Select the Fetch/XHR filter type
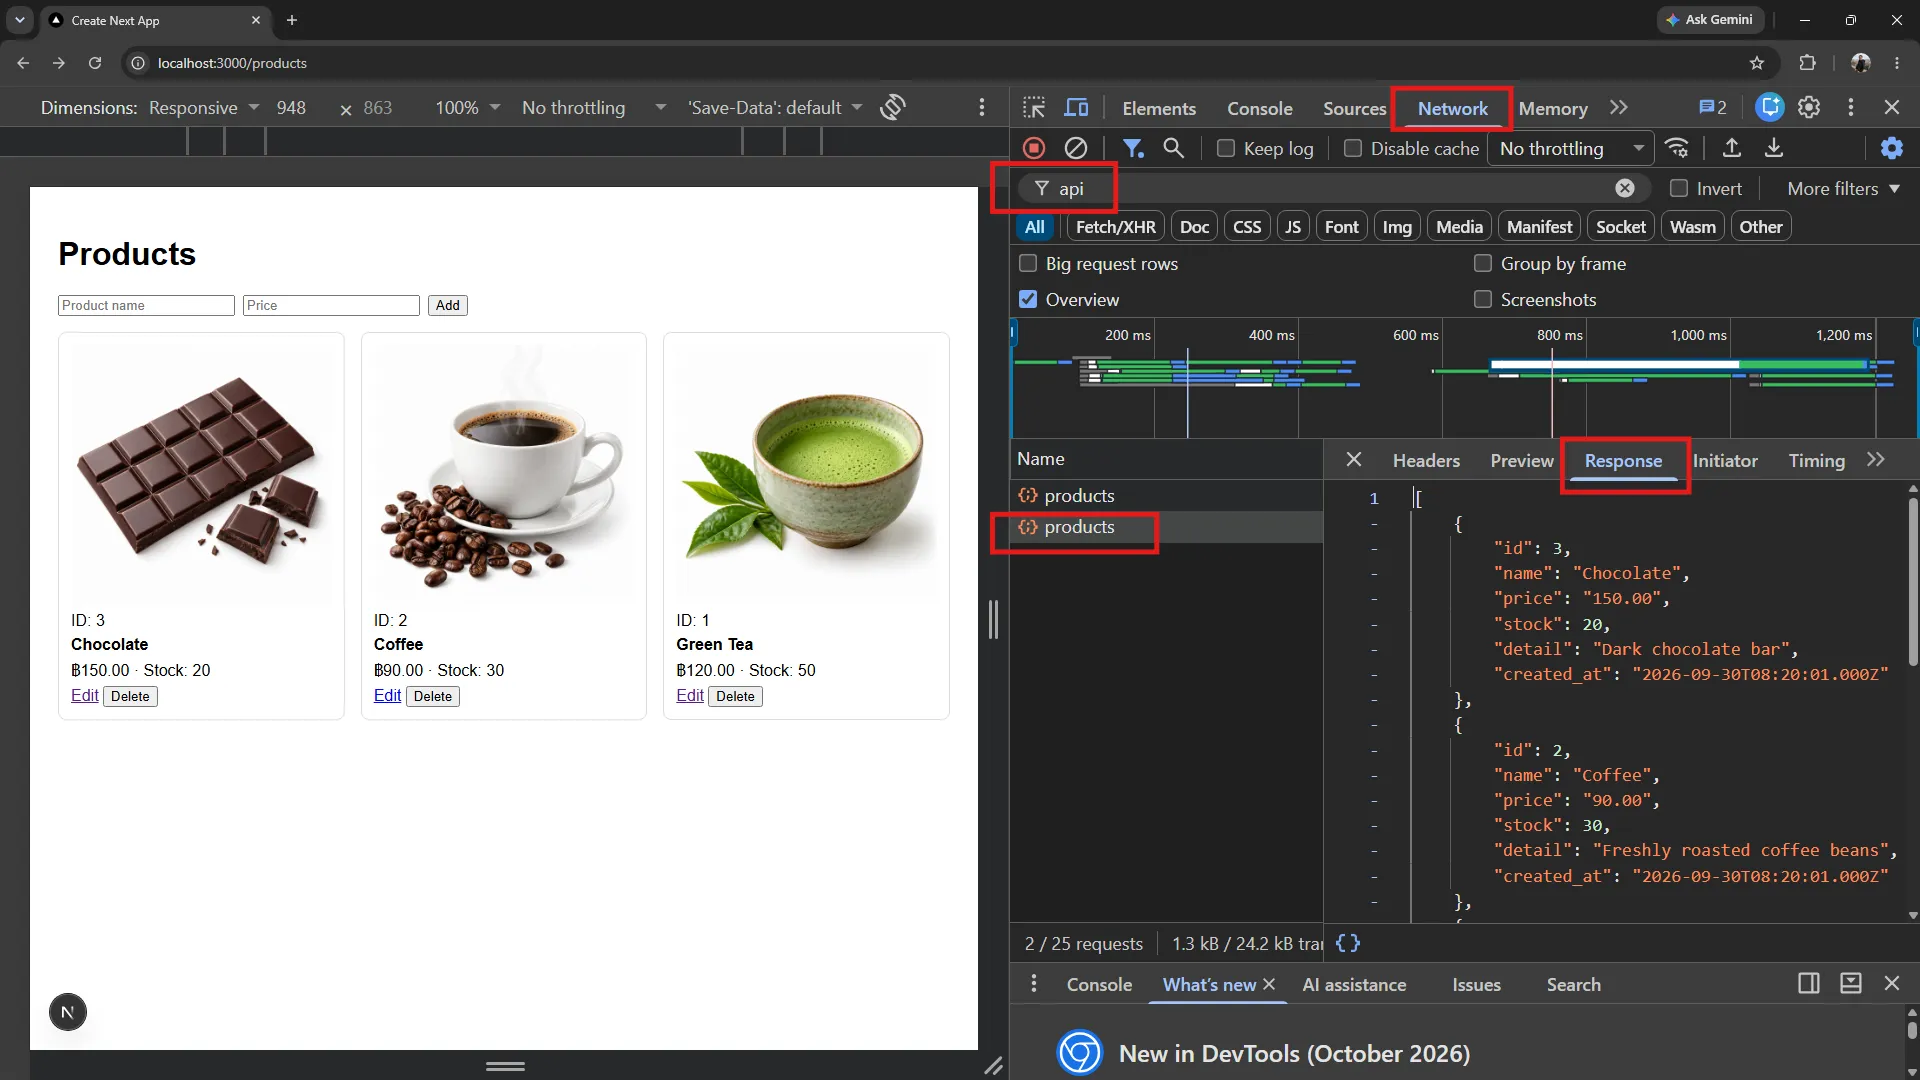The width and height of the screenshot is (1920, 1080). pos(1116,227)
